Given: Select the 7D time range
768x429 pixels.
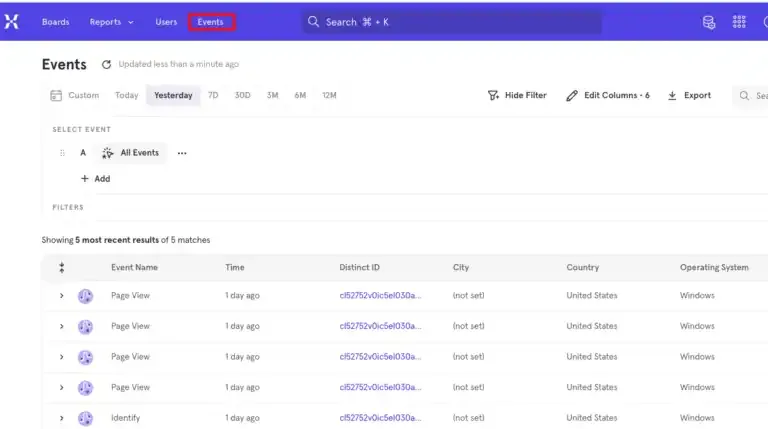Looking at the screenshot, I should tap(213, 95).
